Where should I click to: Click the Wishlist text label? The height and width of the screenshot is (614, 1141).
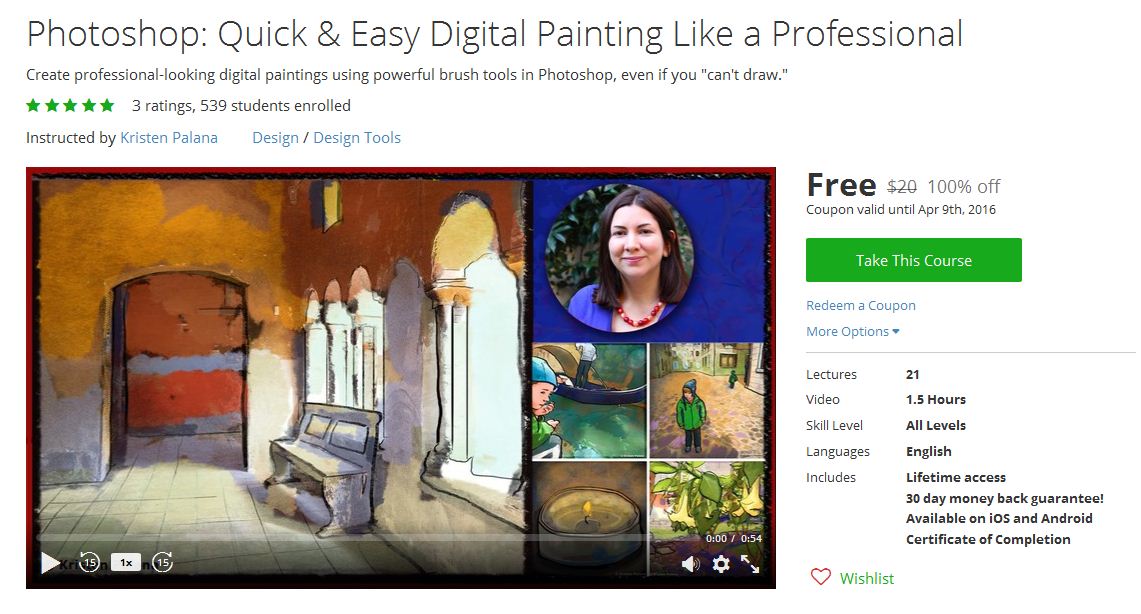click(x=867, y=578)
